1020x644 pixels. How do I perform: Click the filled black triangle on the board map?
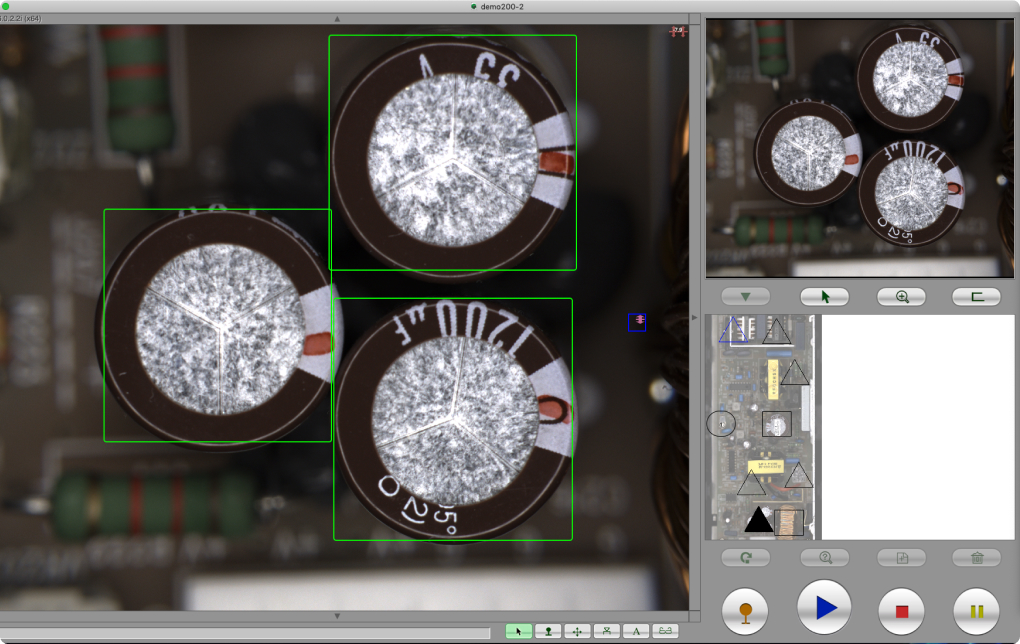[759, 520]
